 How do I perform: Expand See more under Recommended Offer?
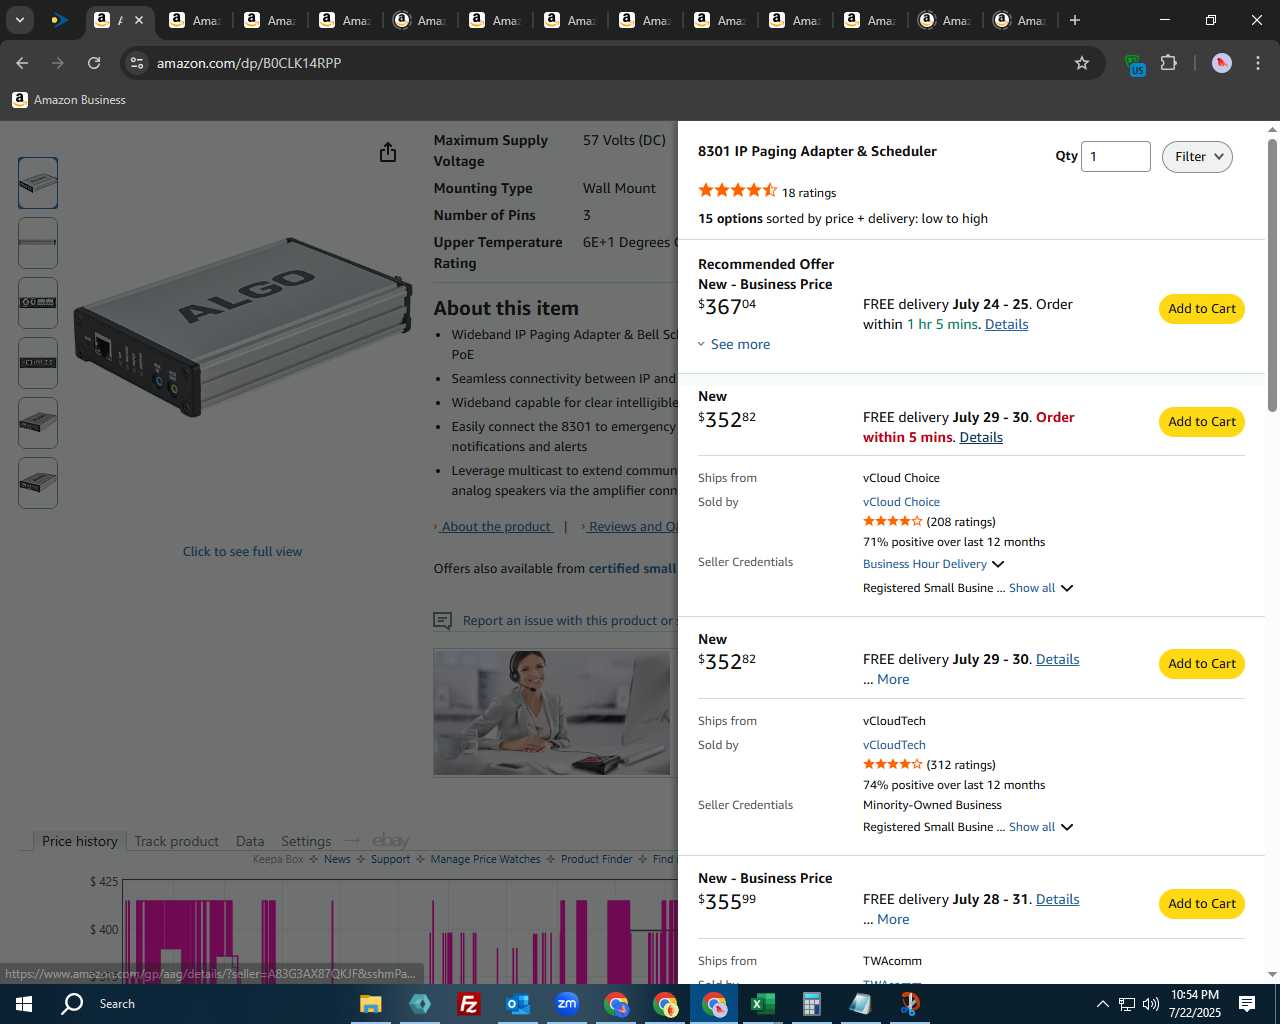pyautogui.click(x=734, y=344)
